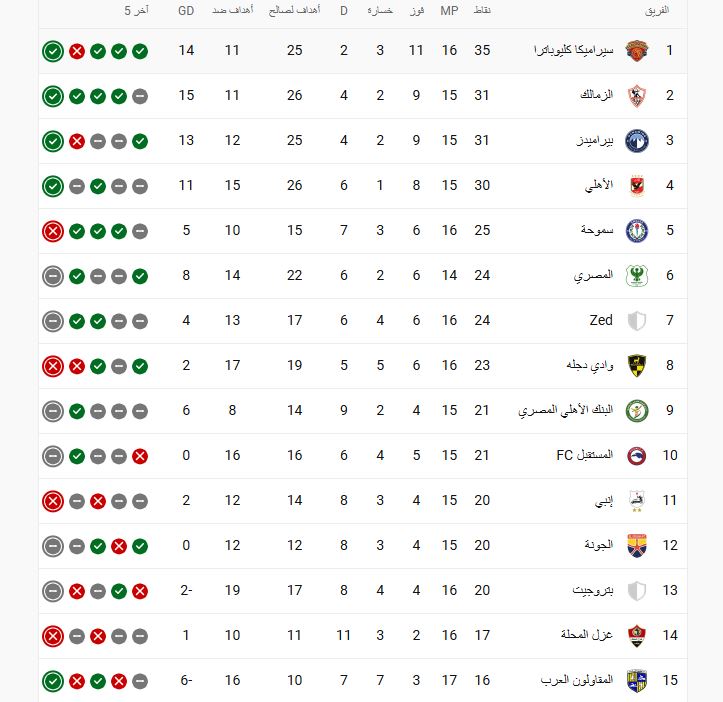Click the Zamalek club crest
Screen dimensions: 723x702
[x=636, y=96]
